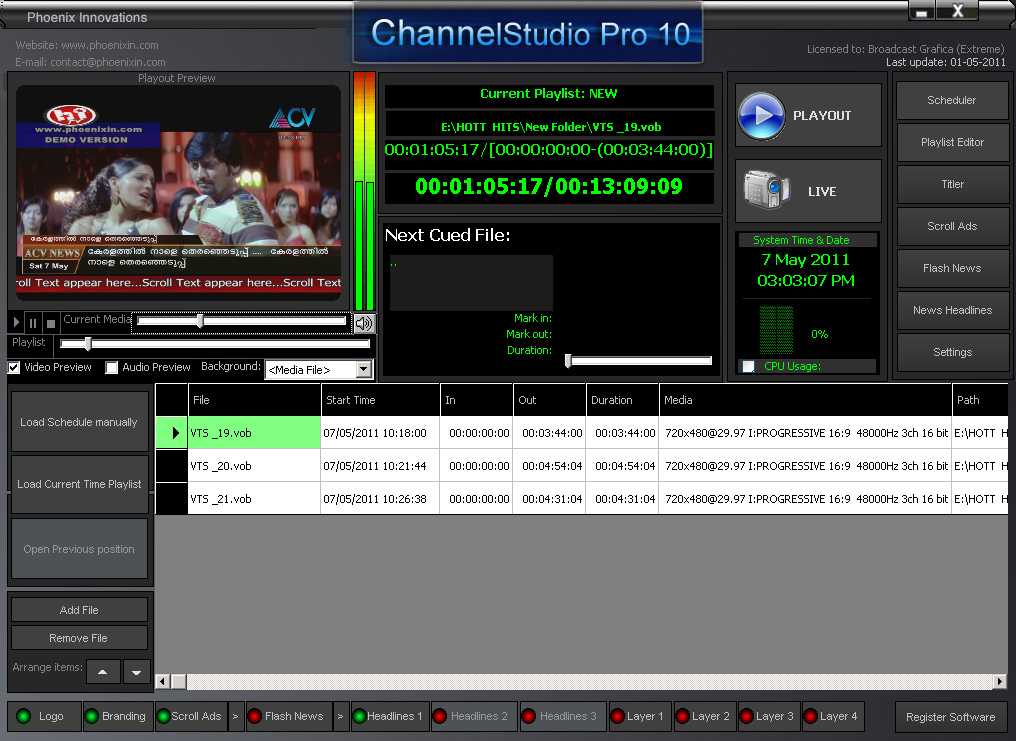Click the Duration column header
This screenshot has width=1016, height=741.
[623, 400]
